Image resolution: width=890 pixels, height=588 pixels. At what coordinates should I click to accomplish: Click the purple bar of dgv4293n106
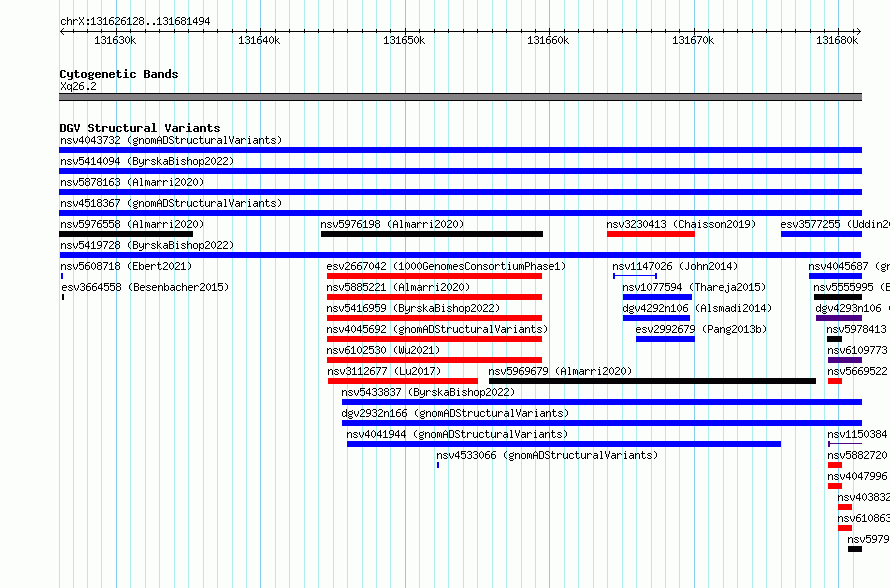point(839,318)
